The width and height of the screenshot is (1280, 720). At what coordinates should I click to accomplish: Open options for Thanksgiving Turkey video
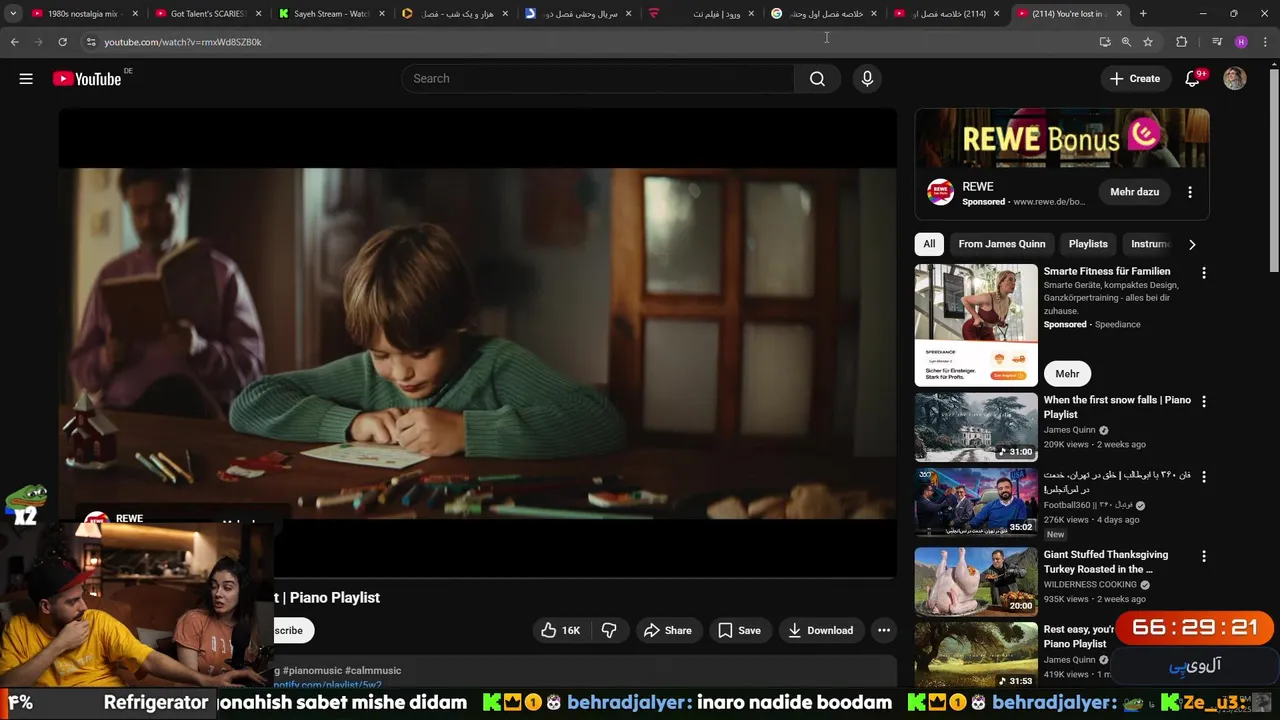[x=1204, y=556]
